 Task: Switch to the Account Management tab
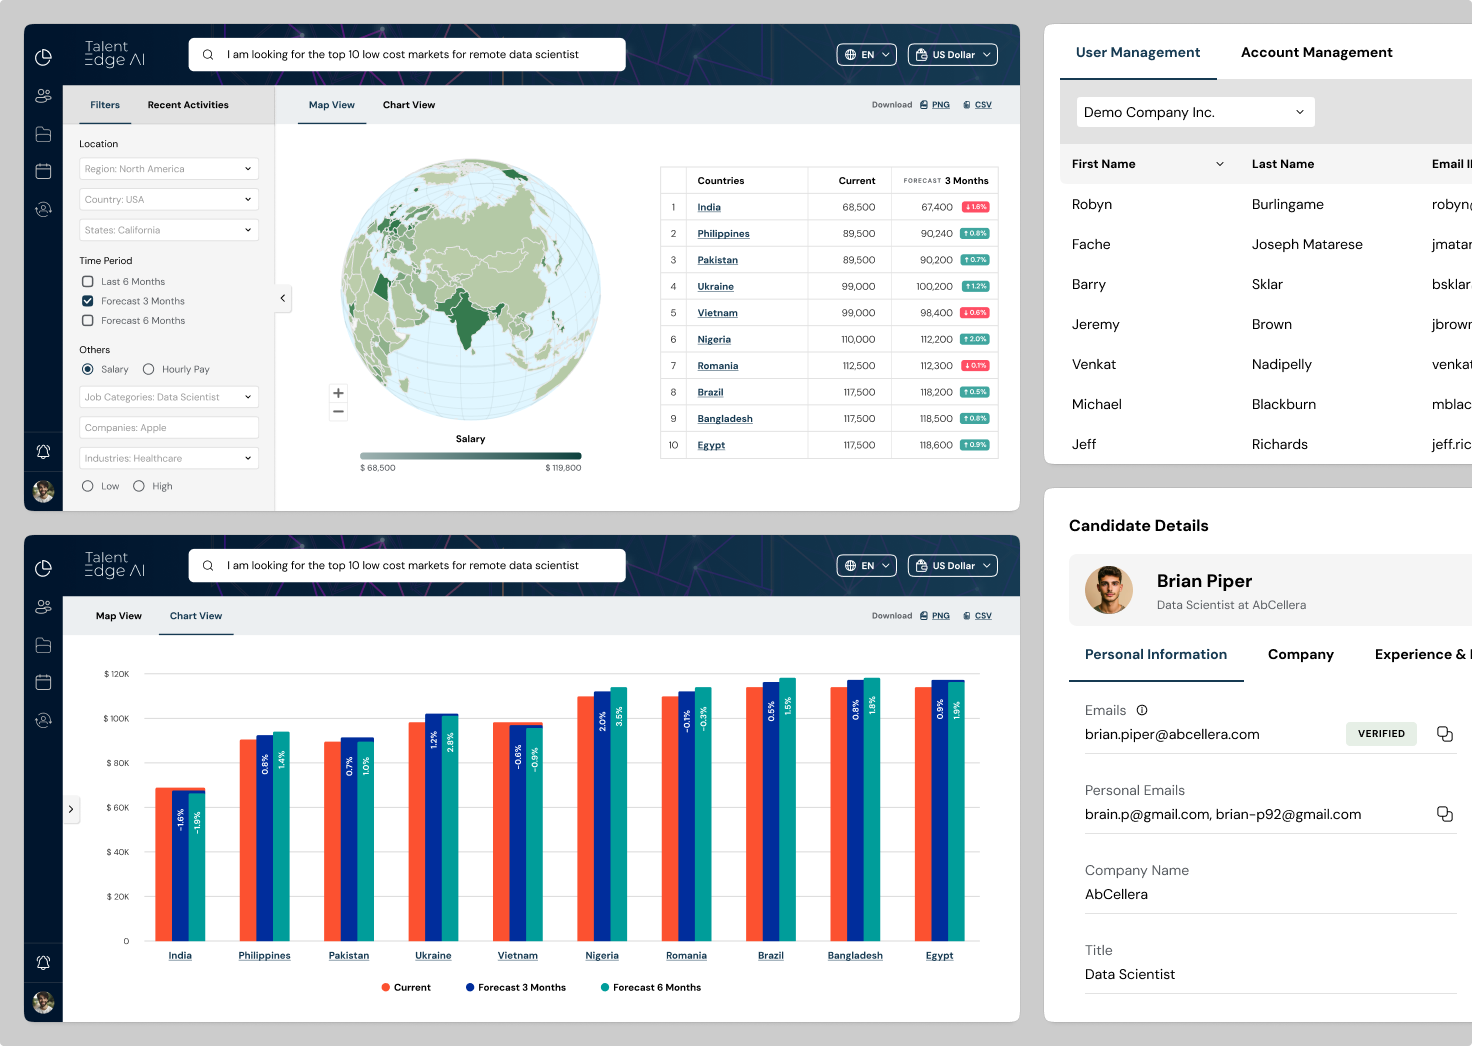coord(1316,52)
